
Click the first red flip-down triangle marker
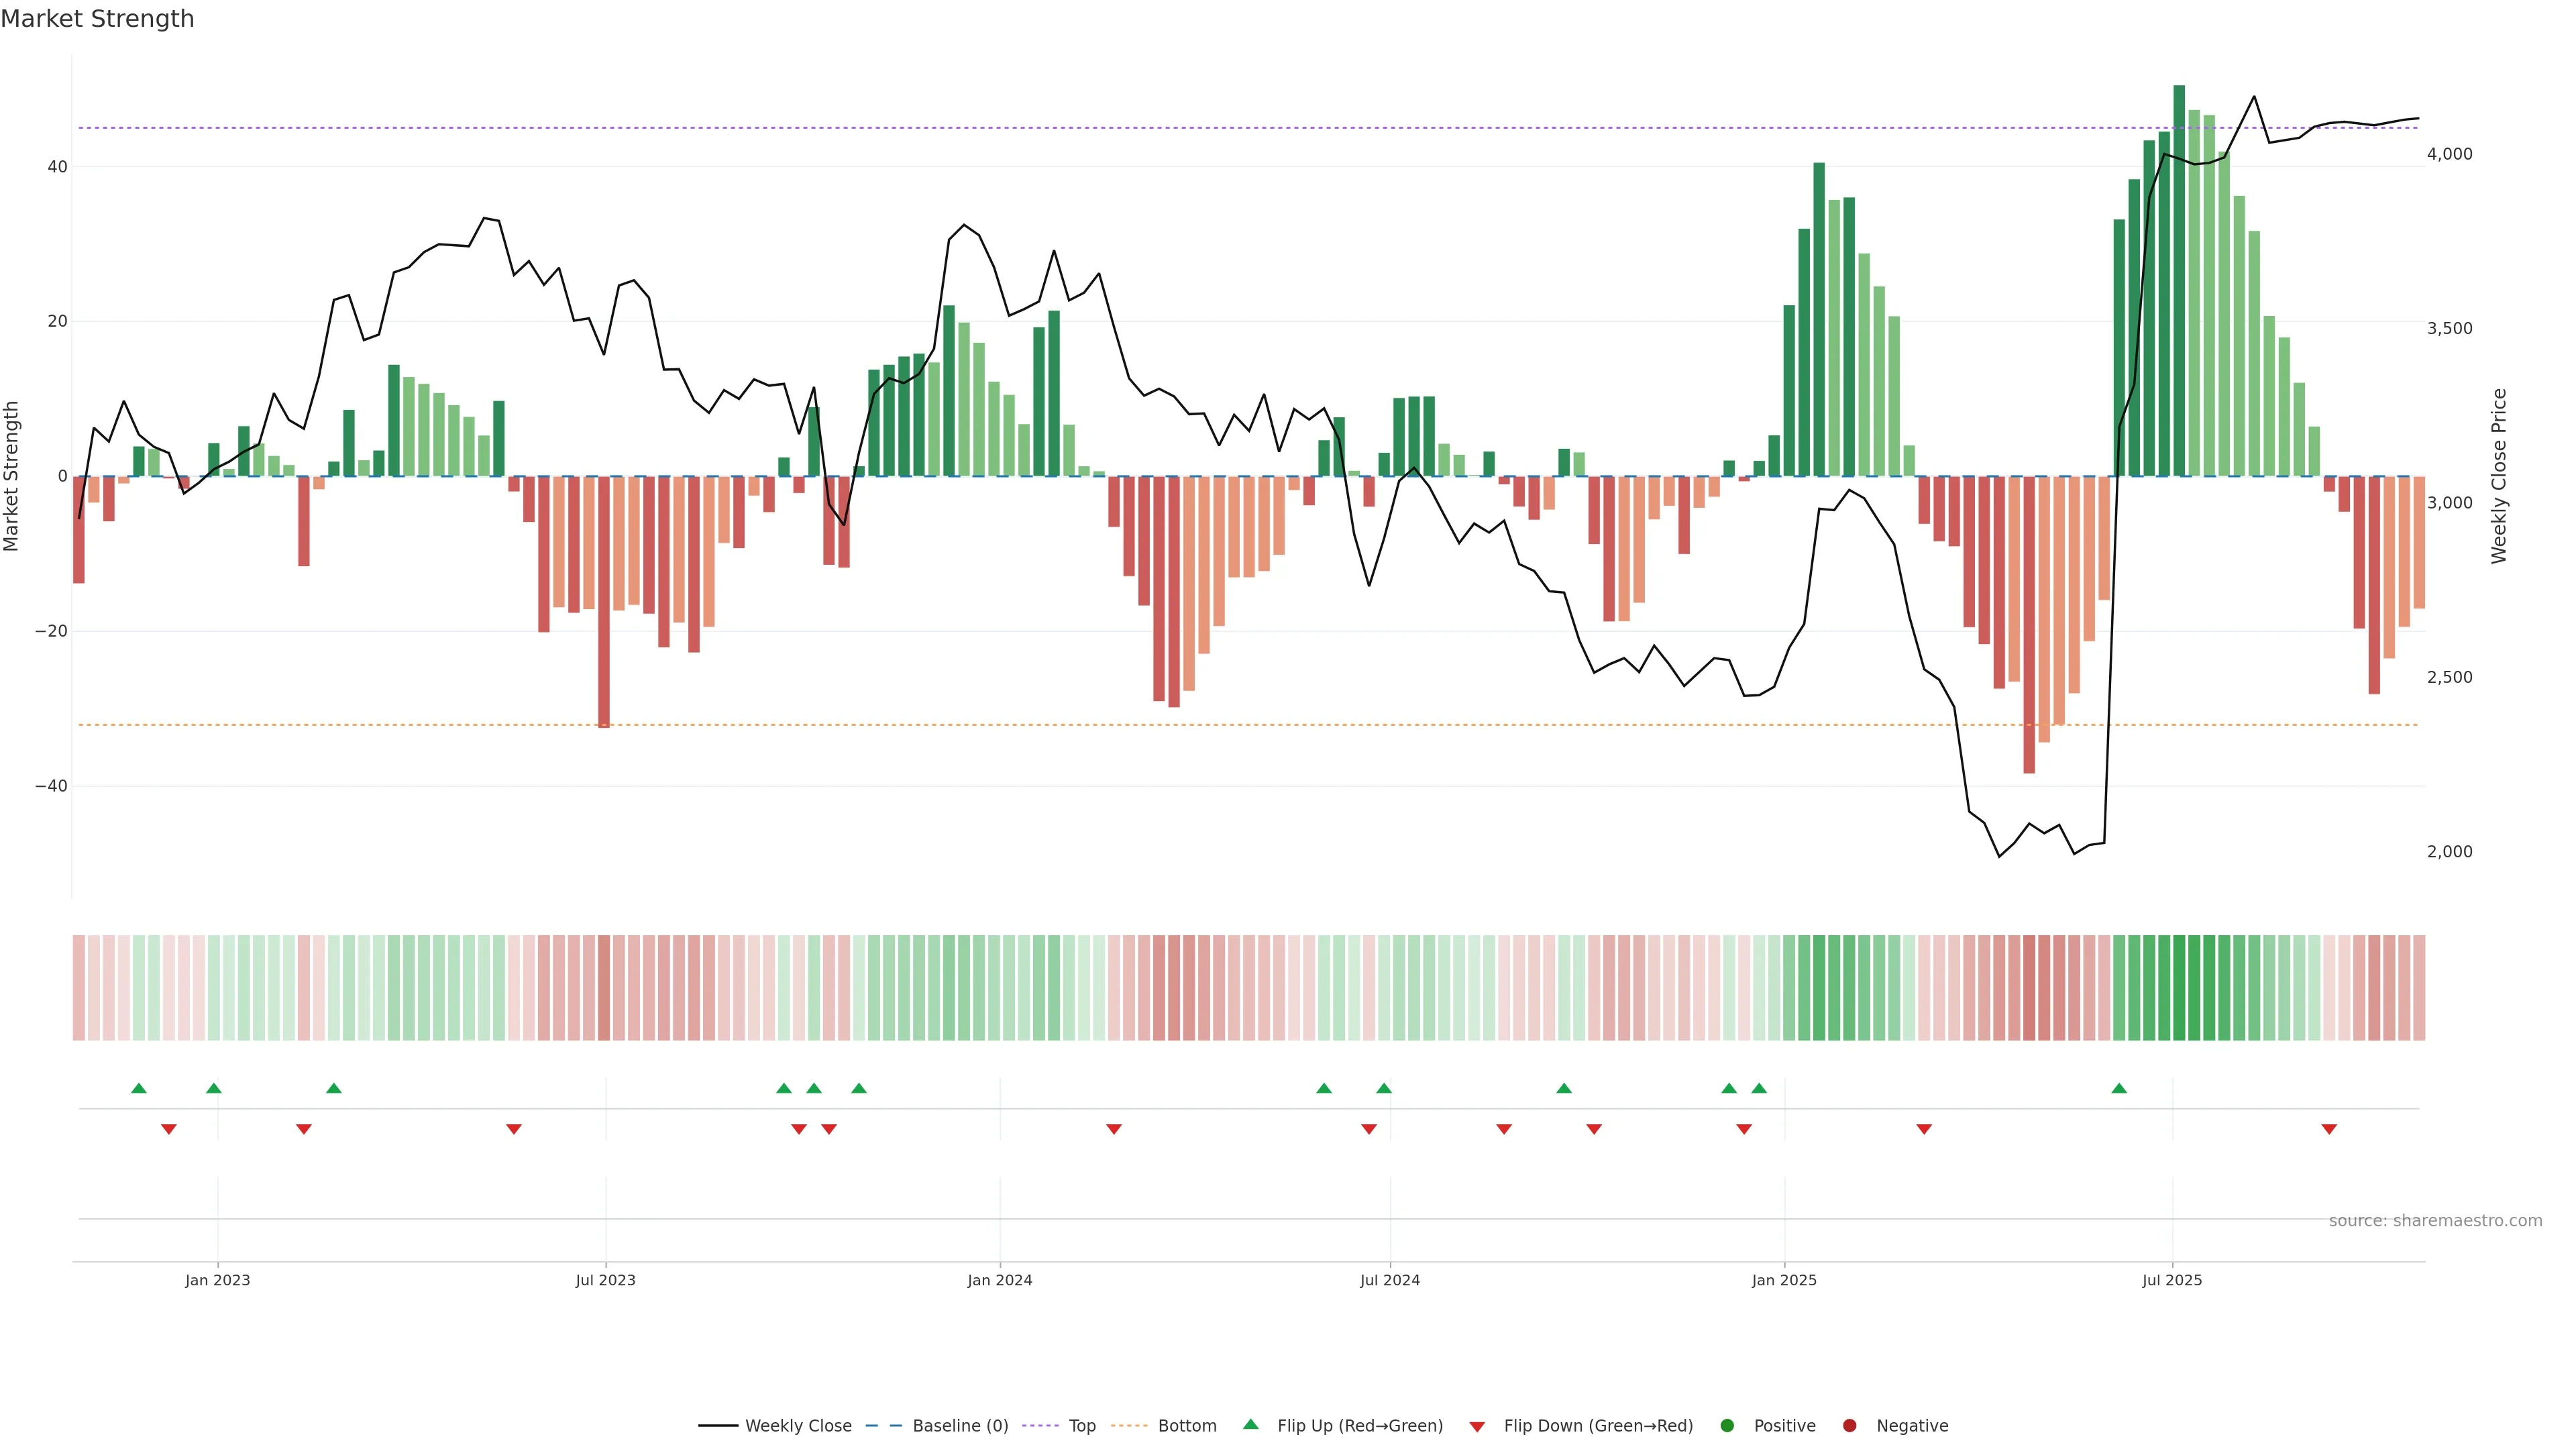pos(169,1129)
